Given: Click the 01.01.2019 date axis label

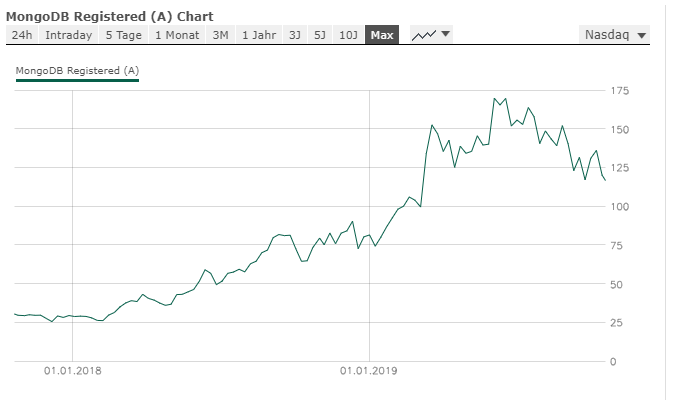Looking at the screenshot, I should click(x=369, y=371).
